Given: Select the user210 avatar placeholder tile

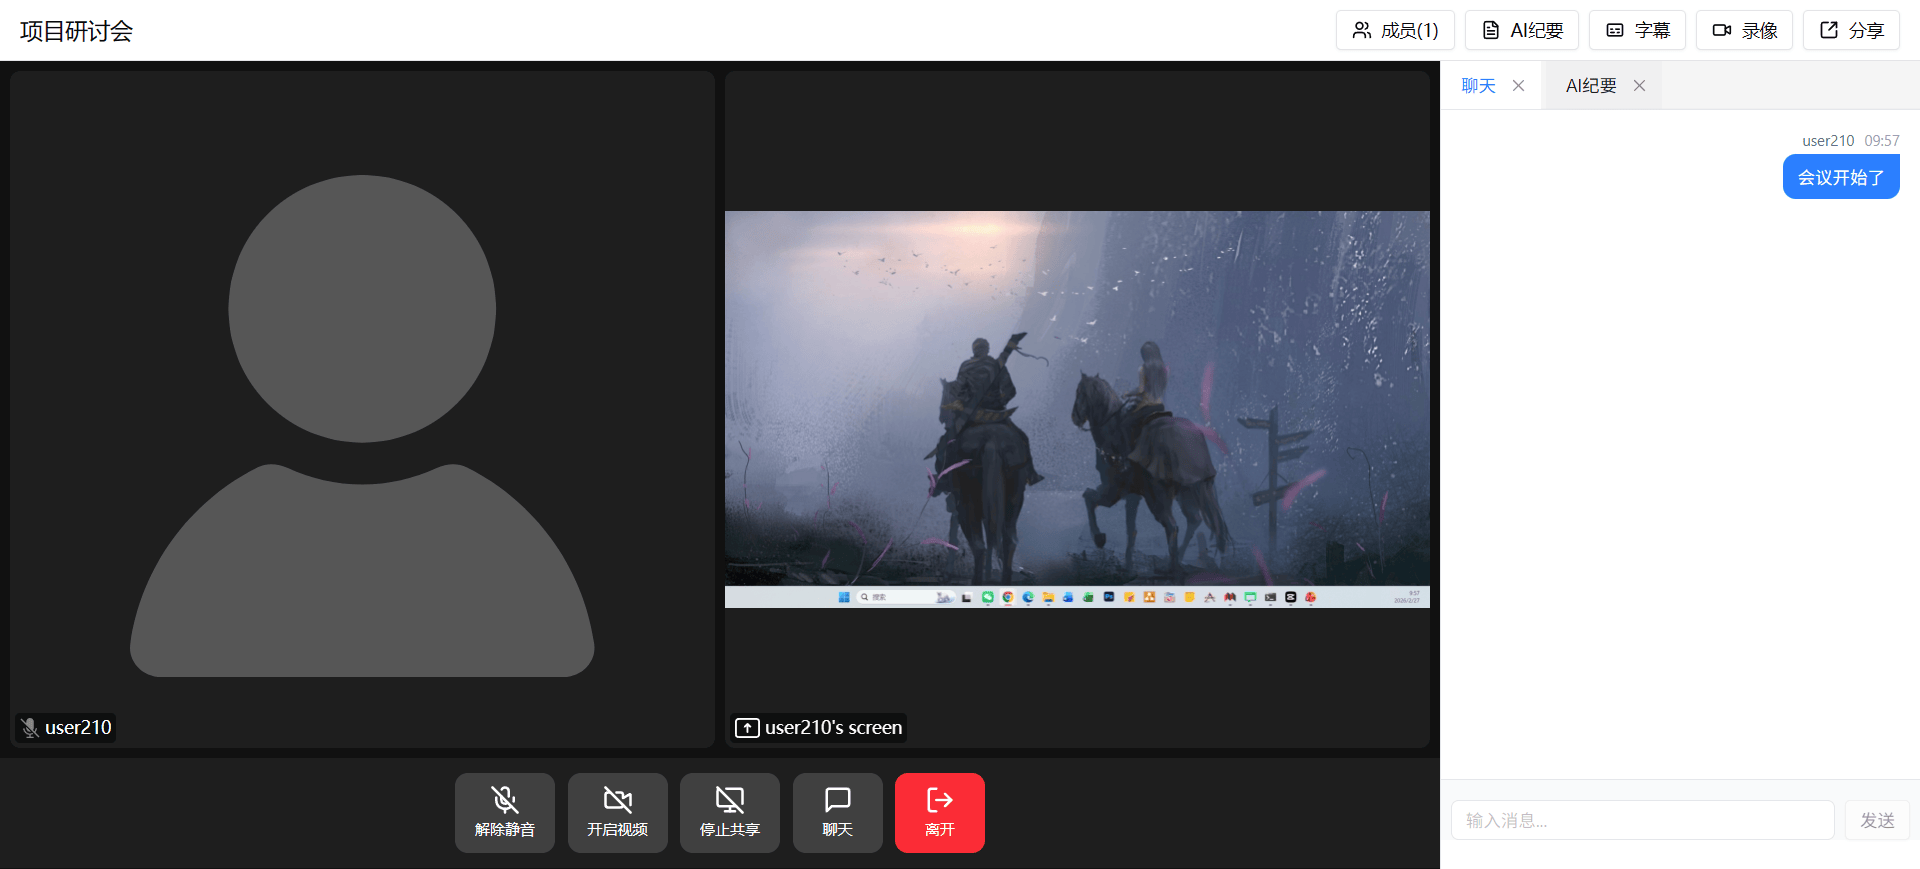Looking at the screenshot, I should (x=362, y=409).
